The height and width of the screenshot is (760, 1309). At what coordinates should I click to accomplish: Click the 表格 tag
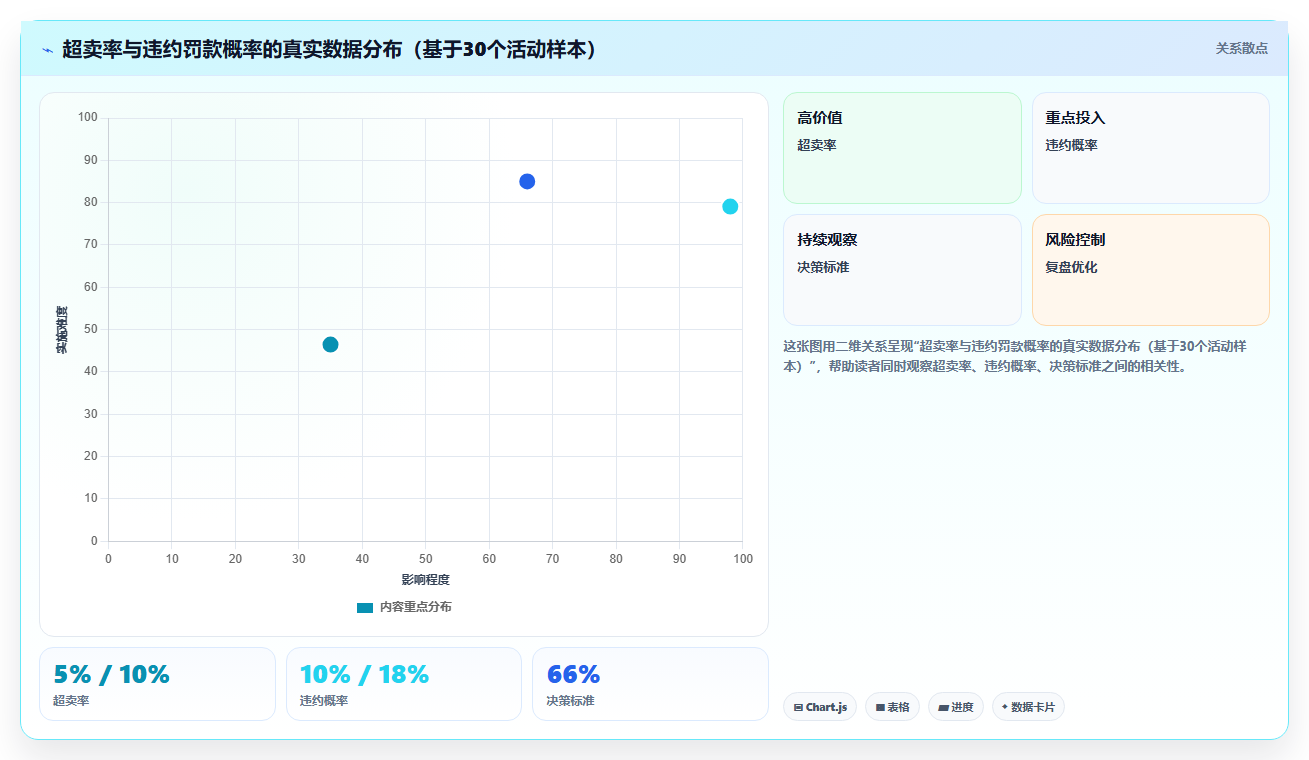point(892,707)
